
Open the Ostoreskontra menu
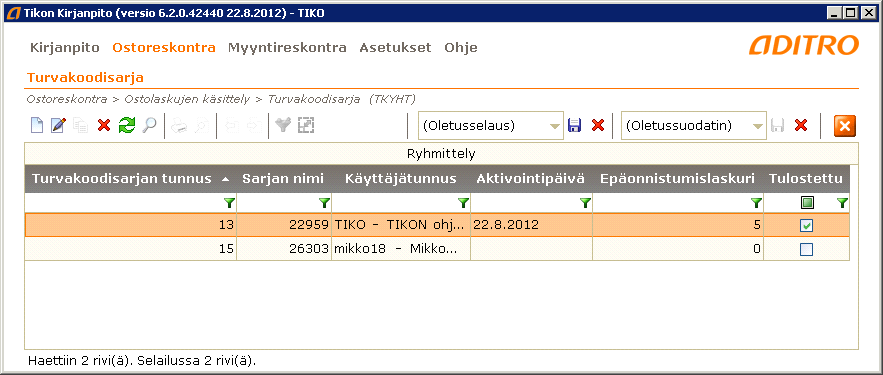[164, 48]
